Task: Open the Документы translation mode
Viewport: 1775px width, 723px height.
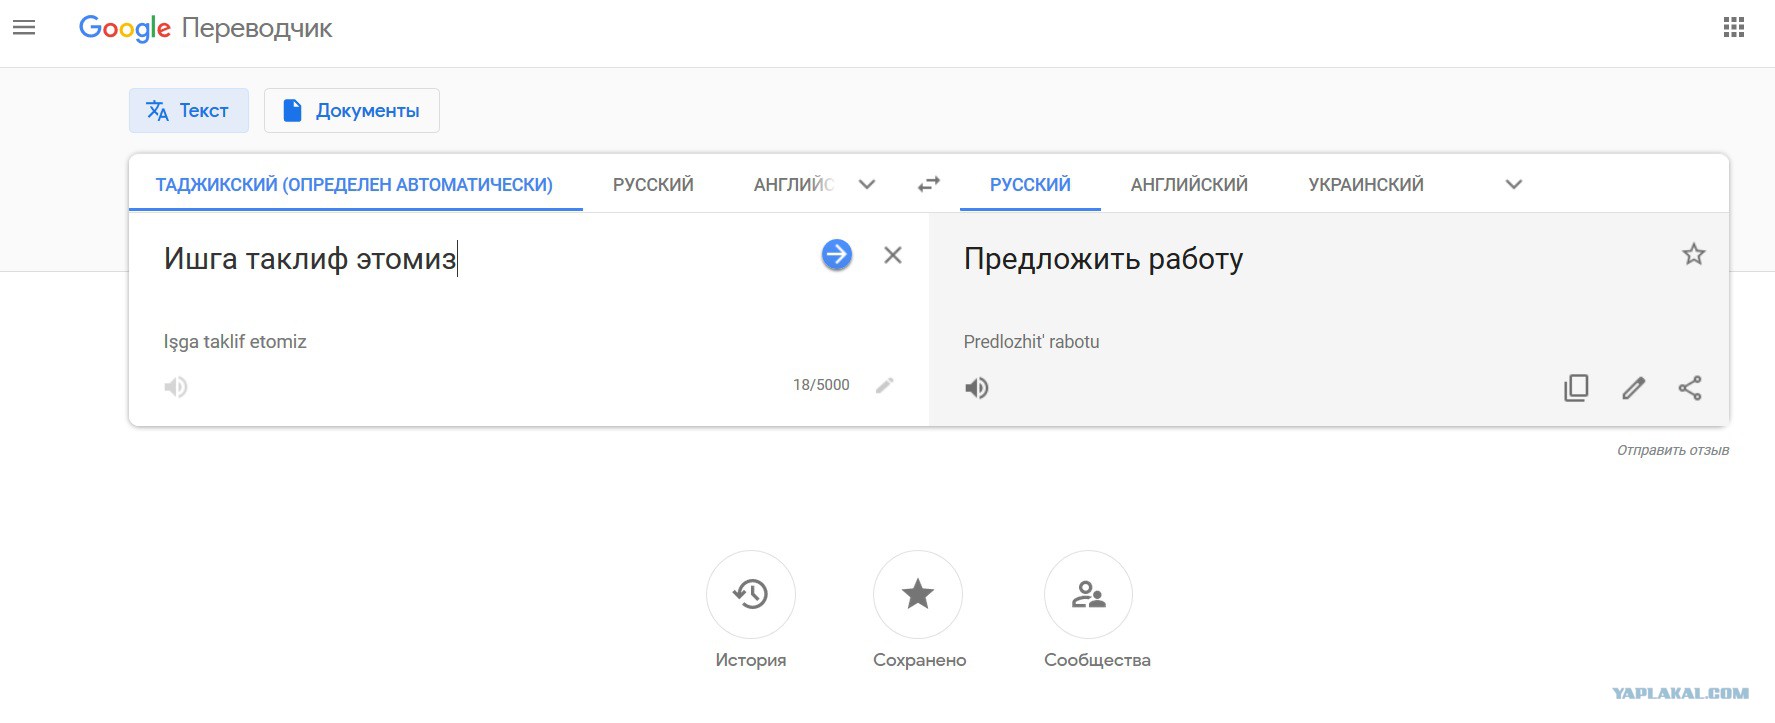Action: pos(351,110)
